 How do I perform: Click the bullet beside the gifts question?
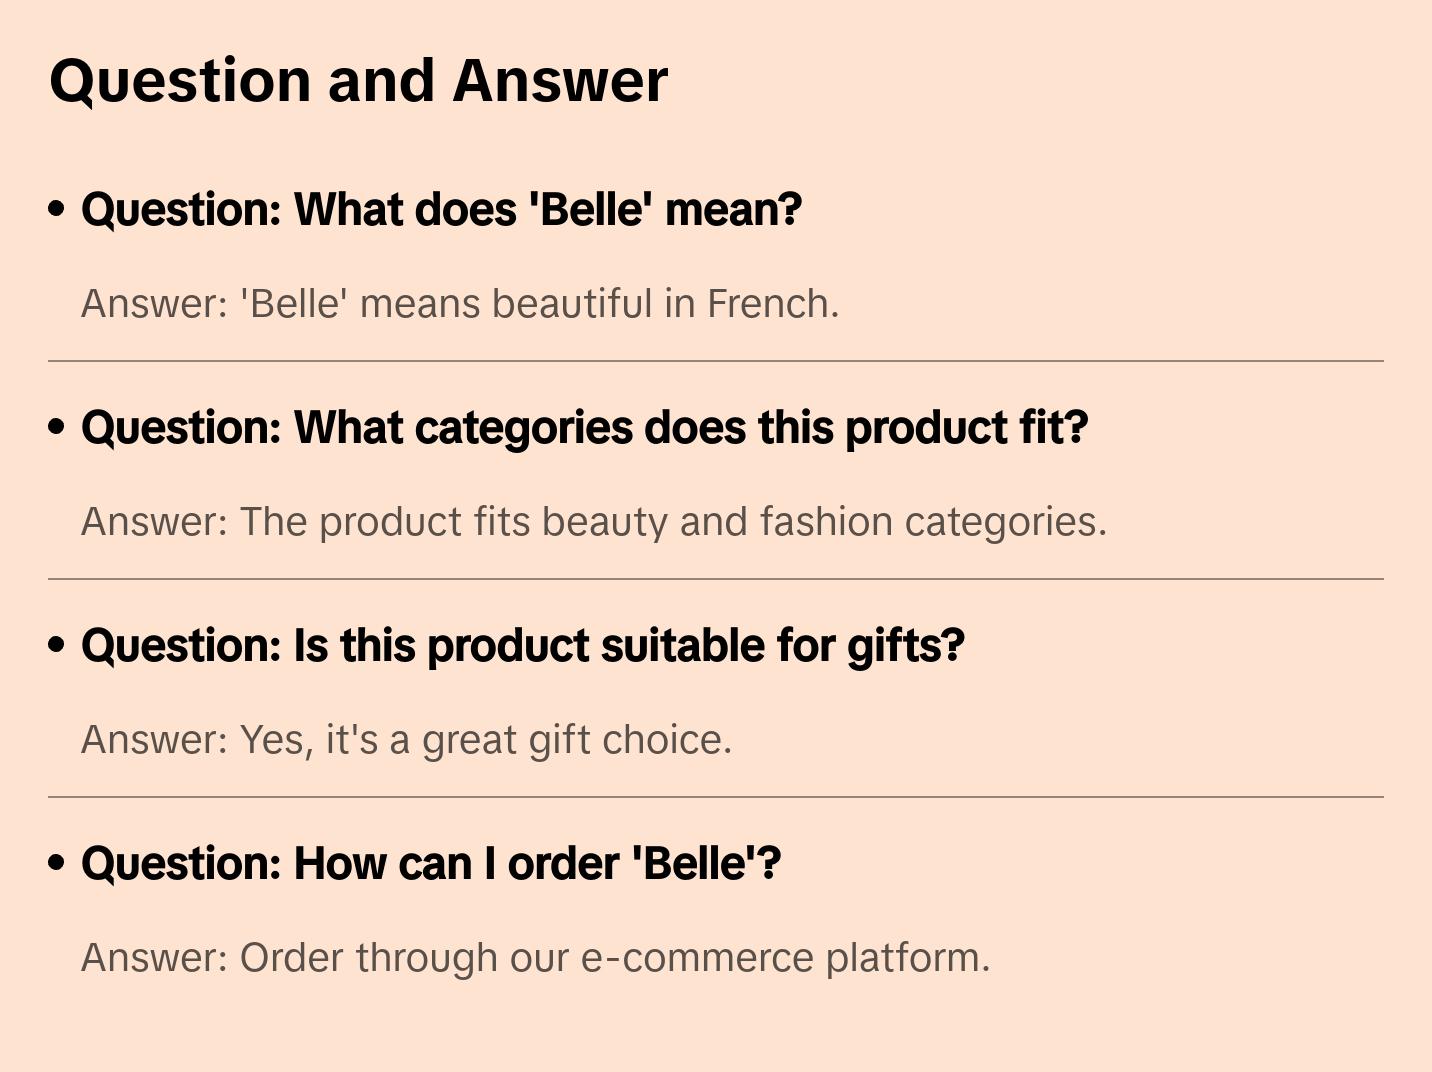pyautogui.click(x=57, y=645)
